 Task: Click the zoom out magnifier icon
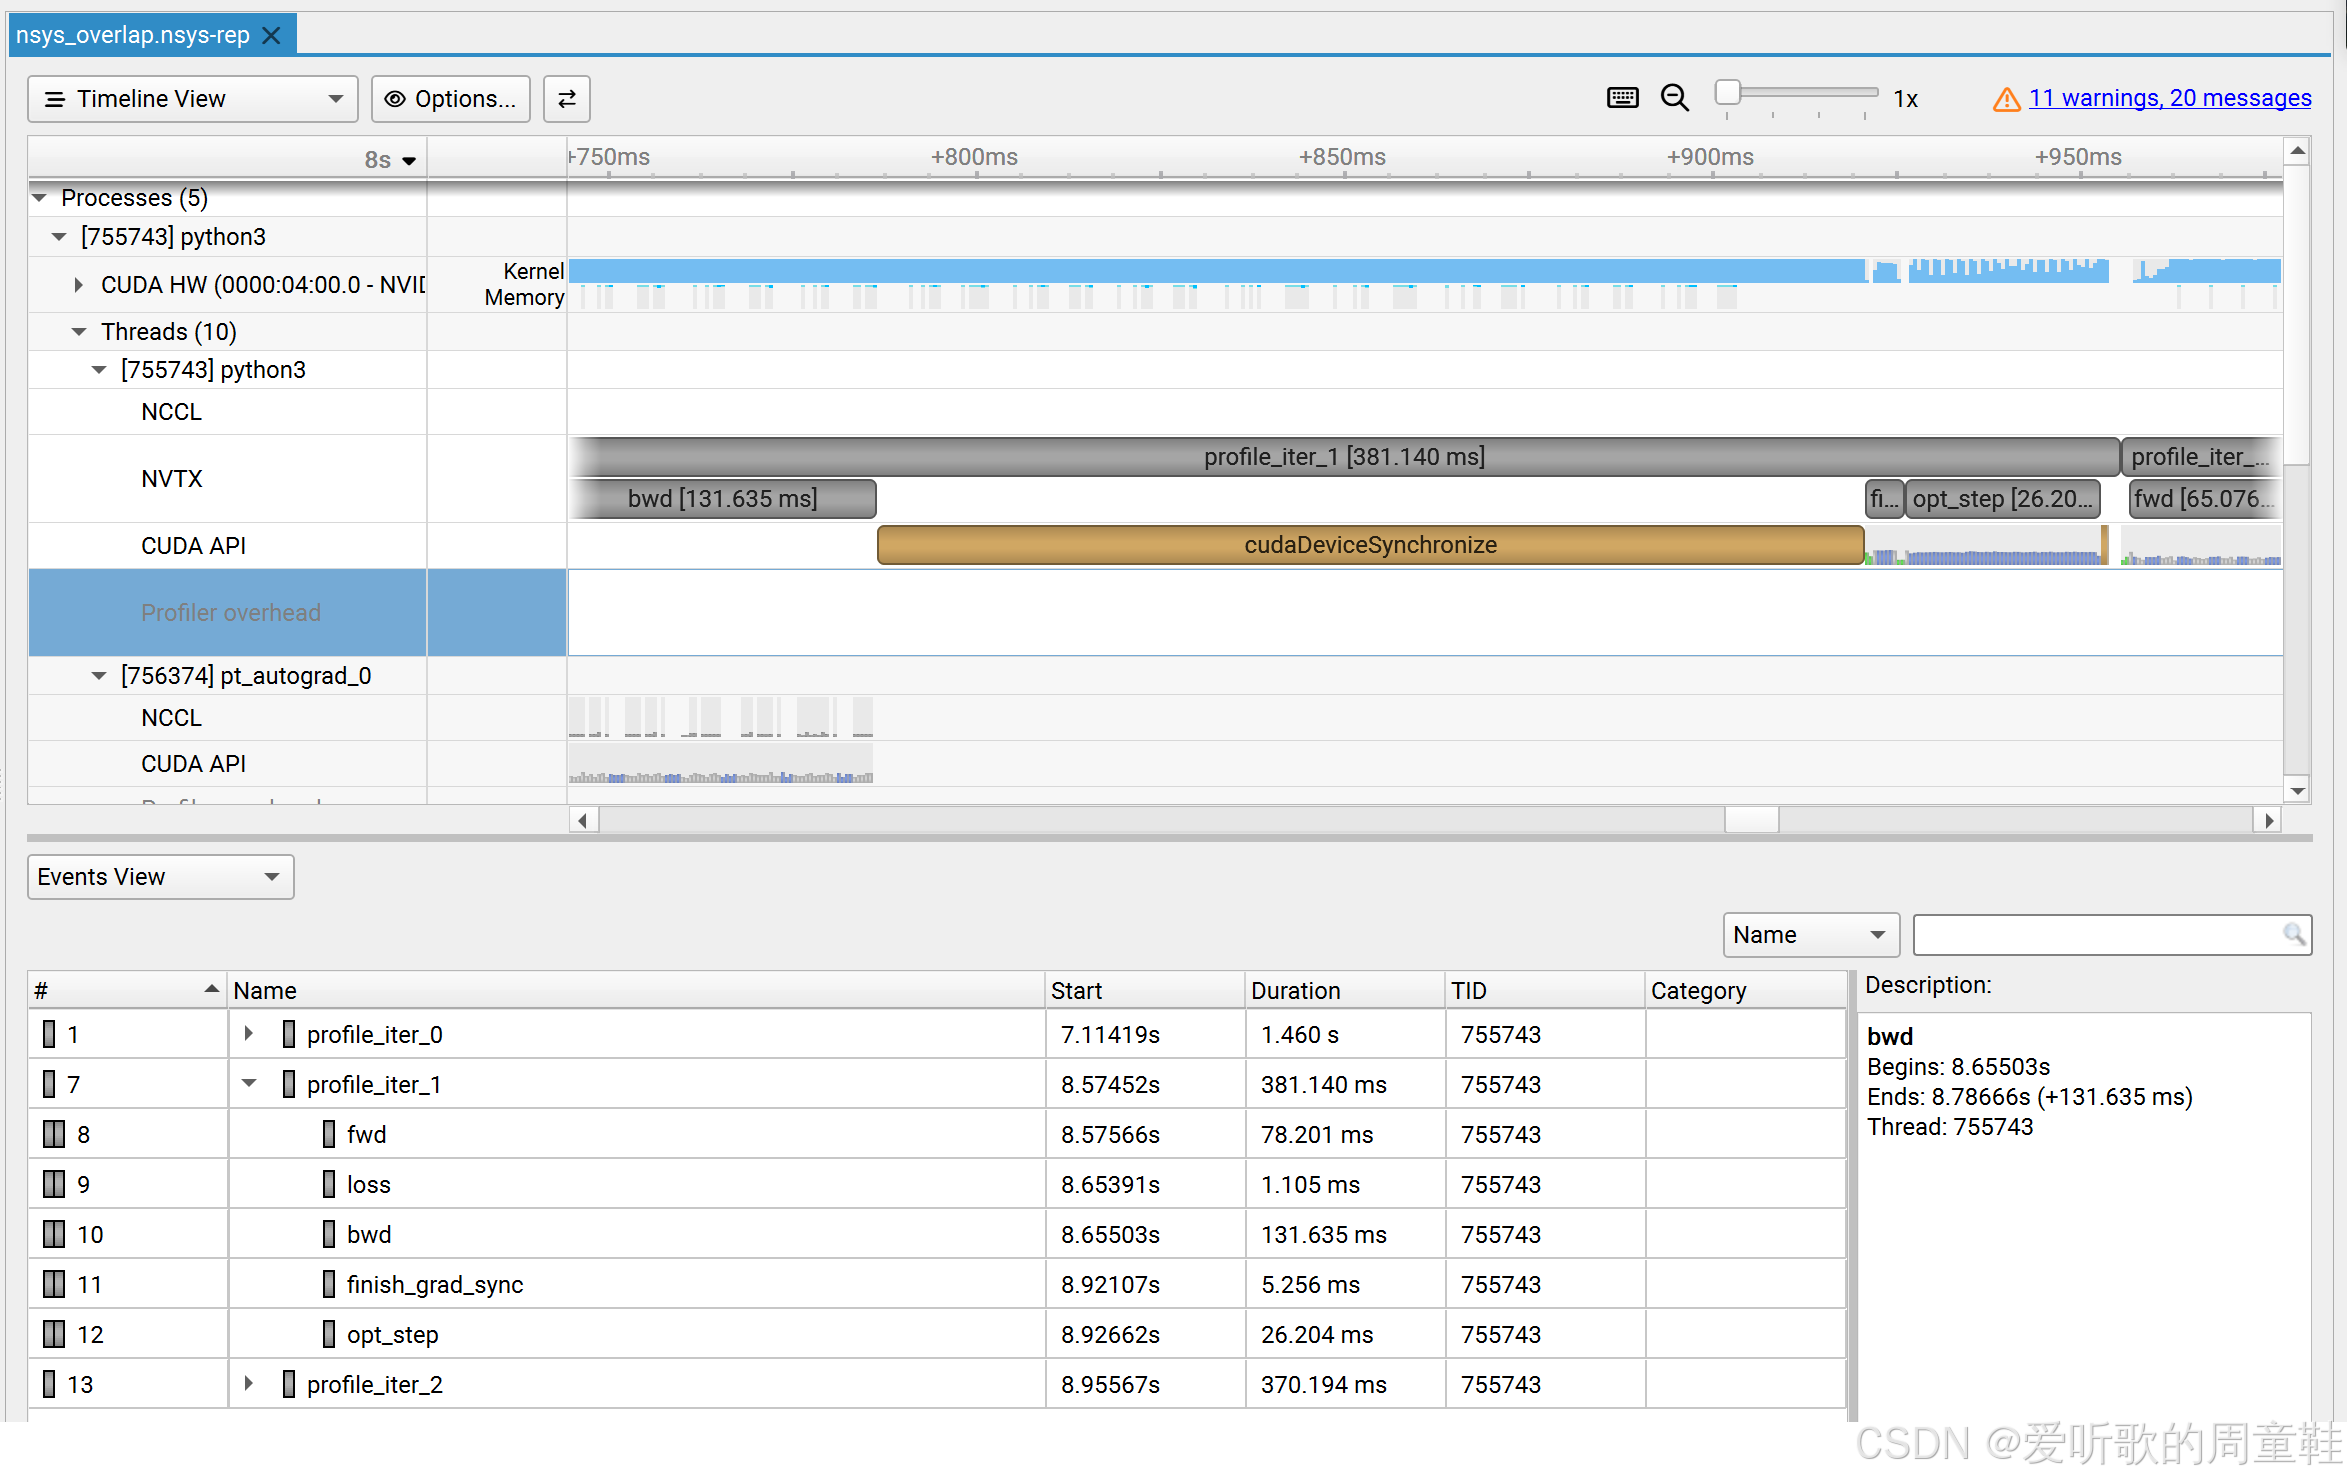(1674, 98)
